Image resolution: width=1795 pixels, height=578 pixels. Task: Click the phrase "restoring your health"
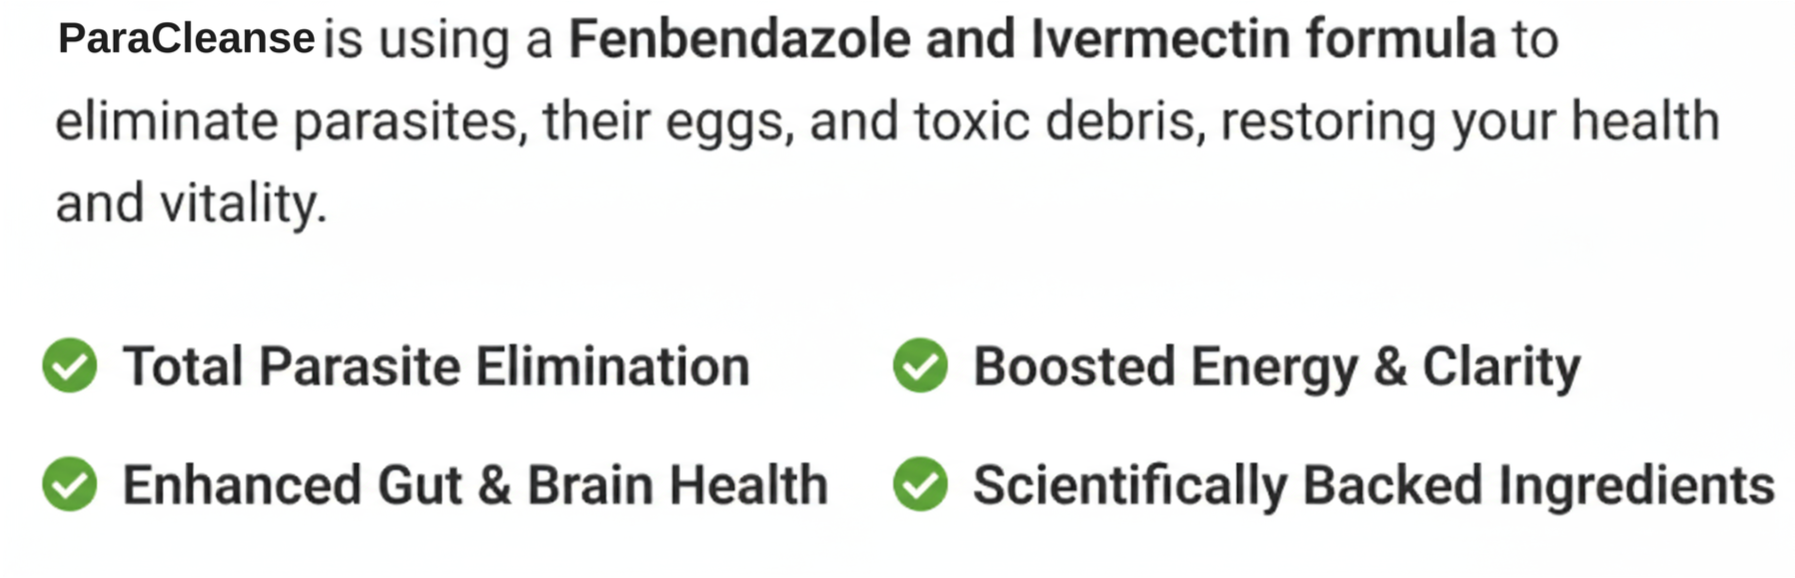(1469, 122)
